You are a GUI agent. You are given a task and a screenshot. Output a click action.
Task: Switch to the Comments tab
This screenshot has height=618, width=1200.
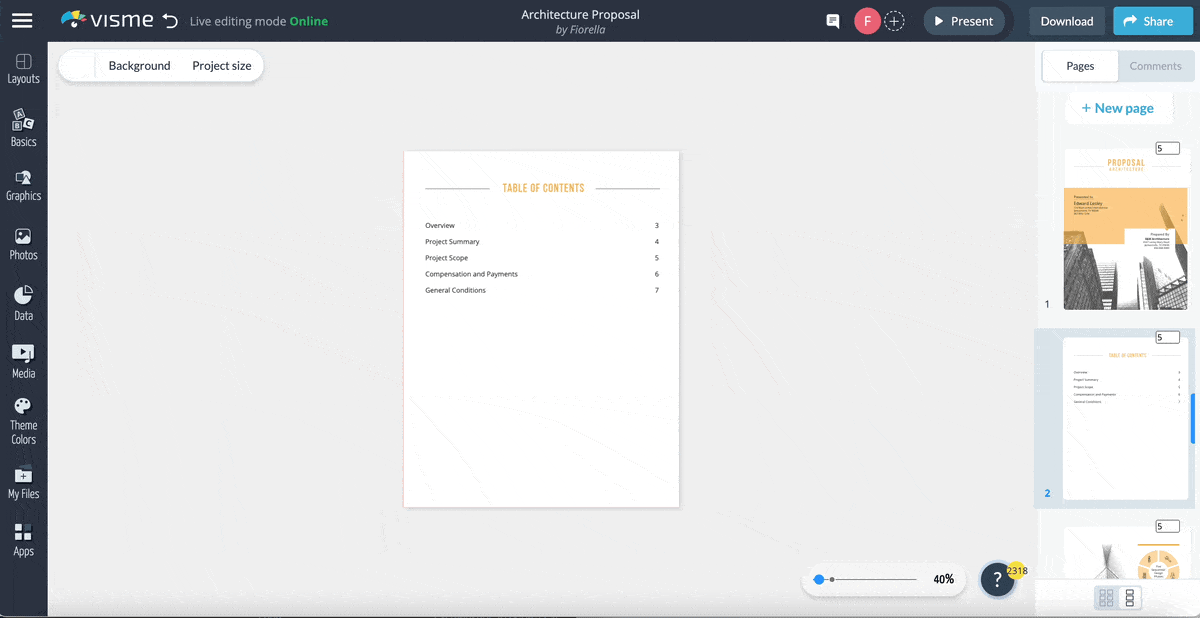(1155, 65)
